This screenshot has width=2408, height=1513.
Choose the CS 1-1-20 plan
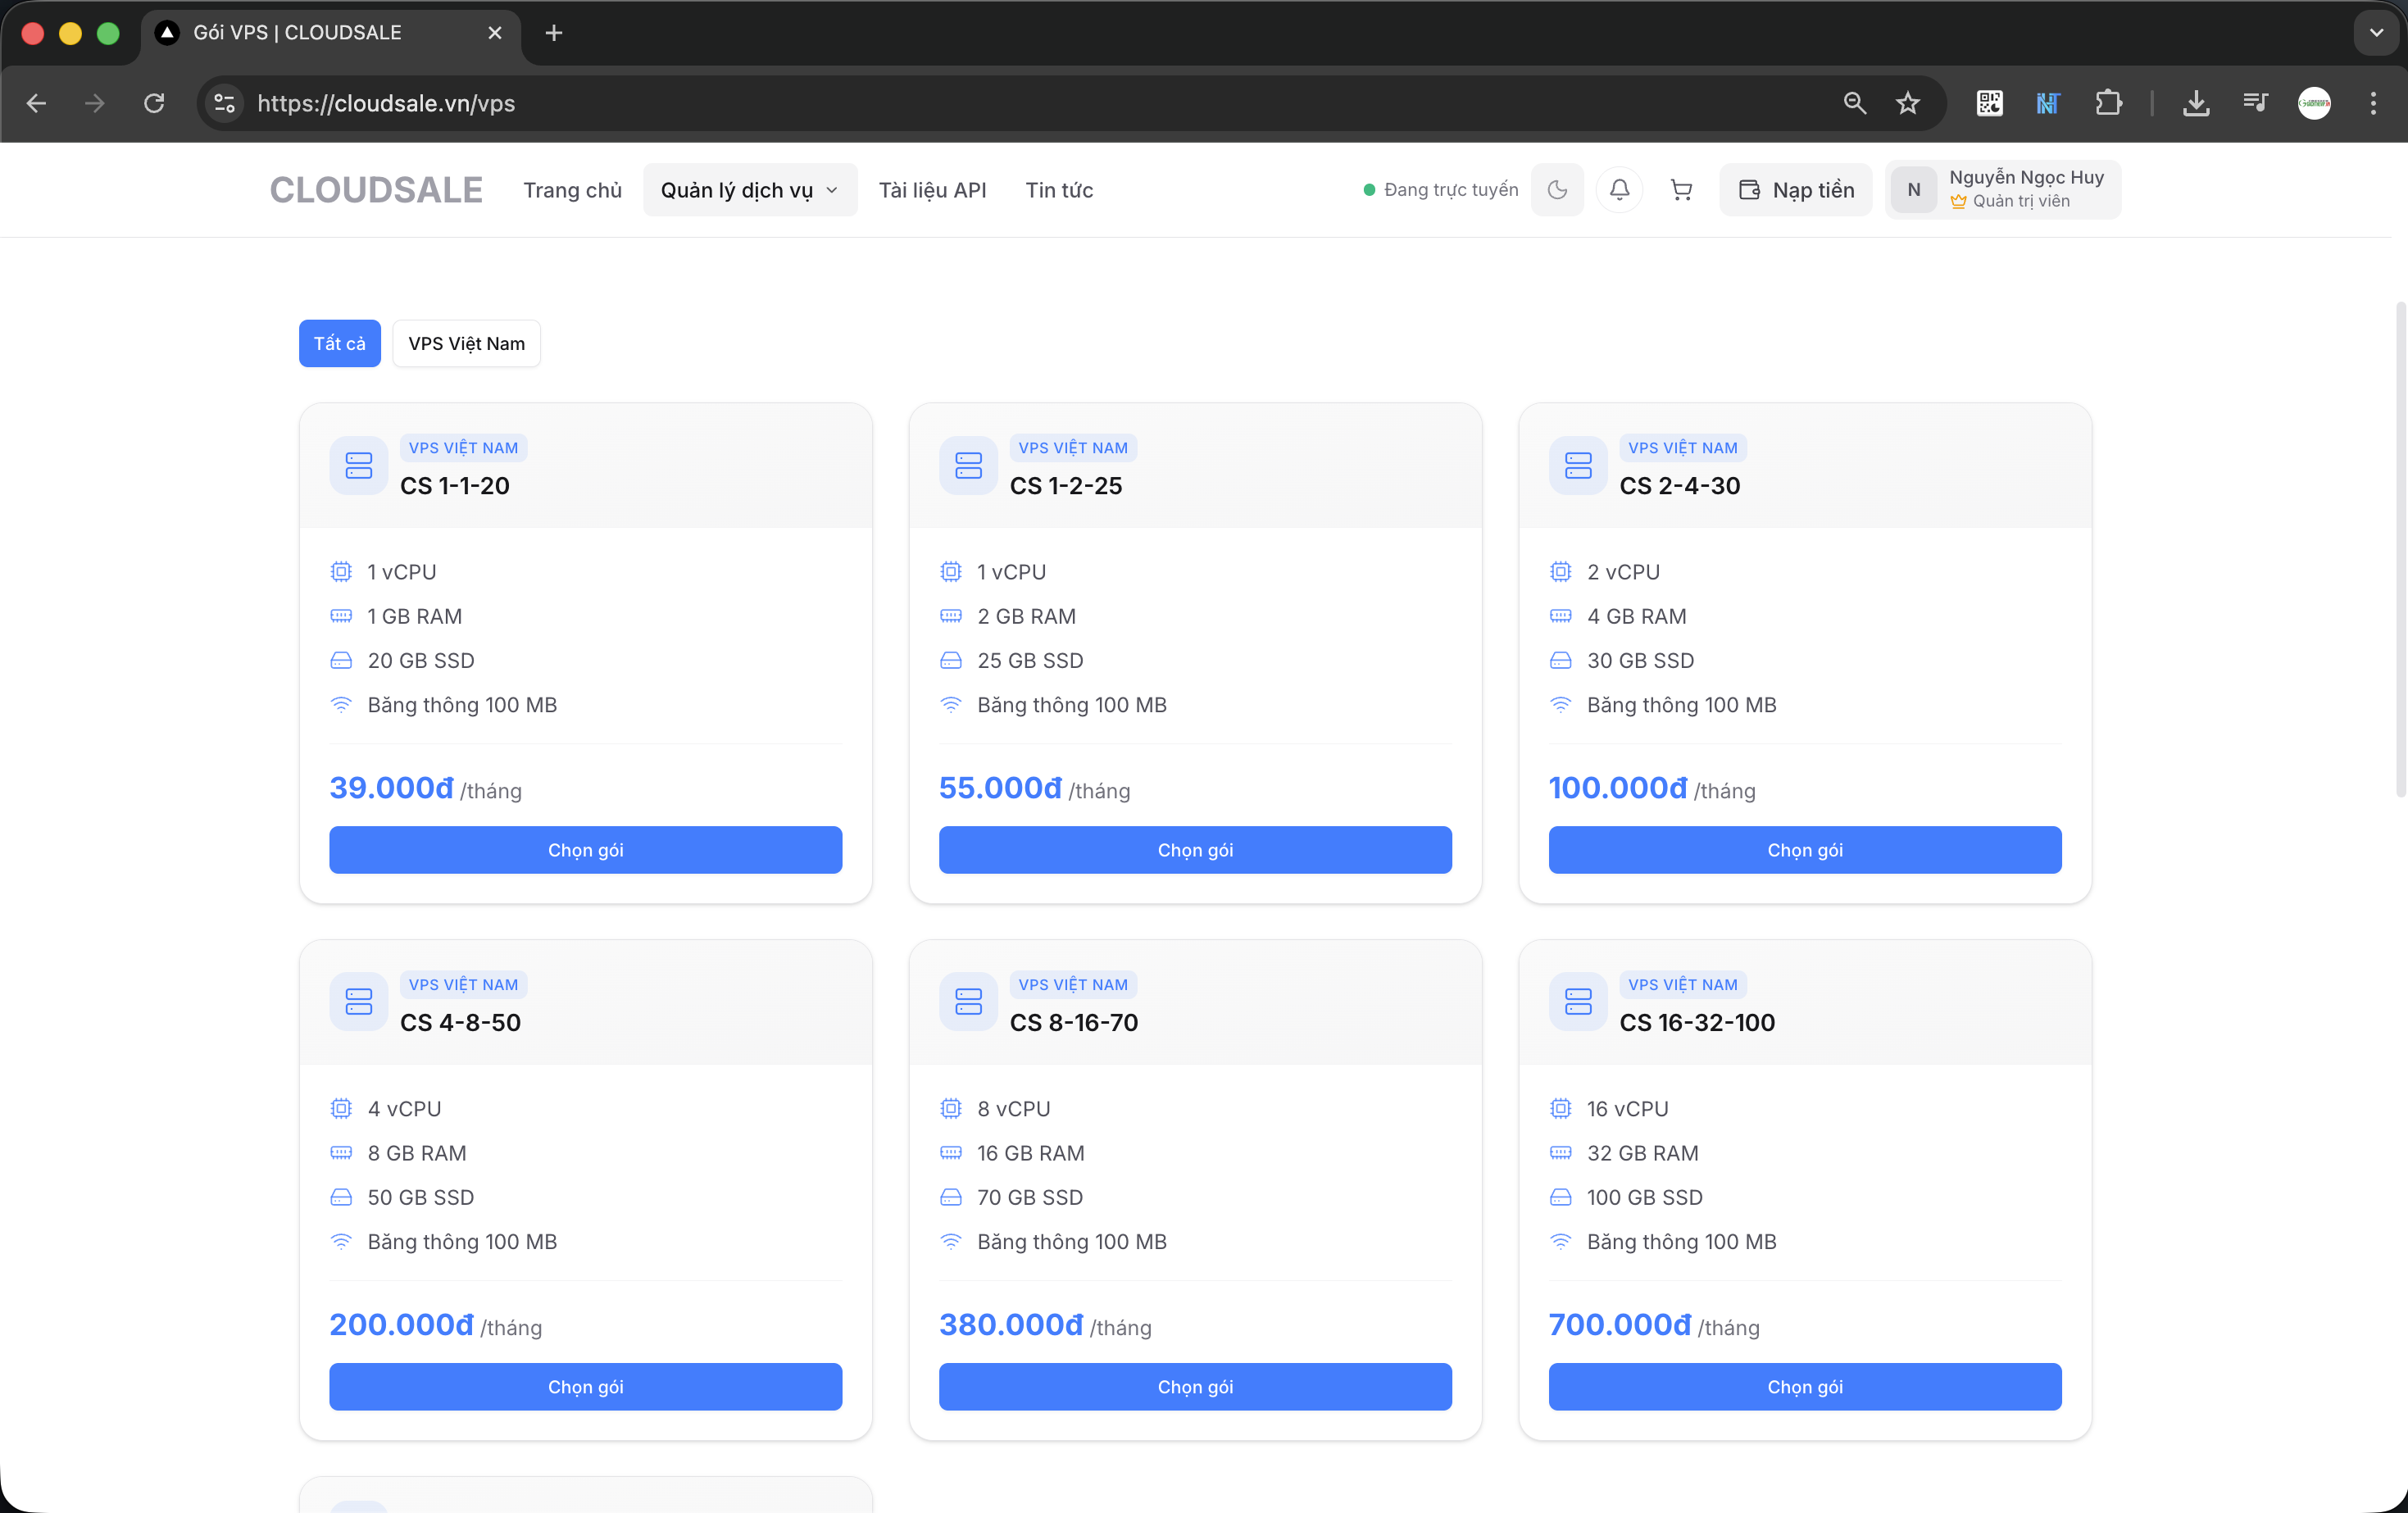(x=585, y=850)
